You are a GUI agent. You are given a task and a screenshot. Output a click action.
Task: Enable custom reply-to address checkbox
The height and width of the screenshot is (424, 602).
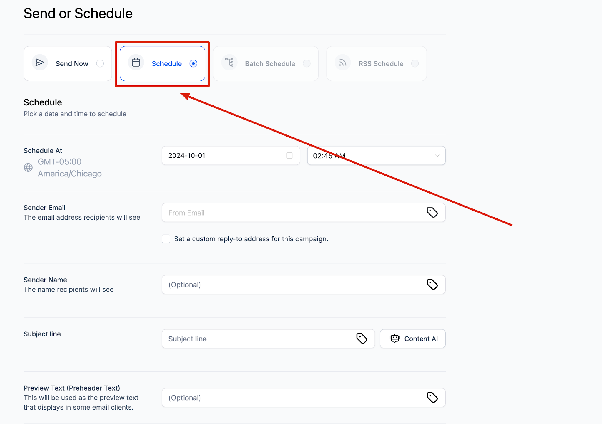pos(166,239)
